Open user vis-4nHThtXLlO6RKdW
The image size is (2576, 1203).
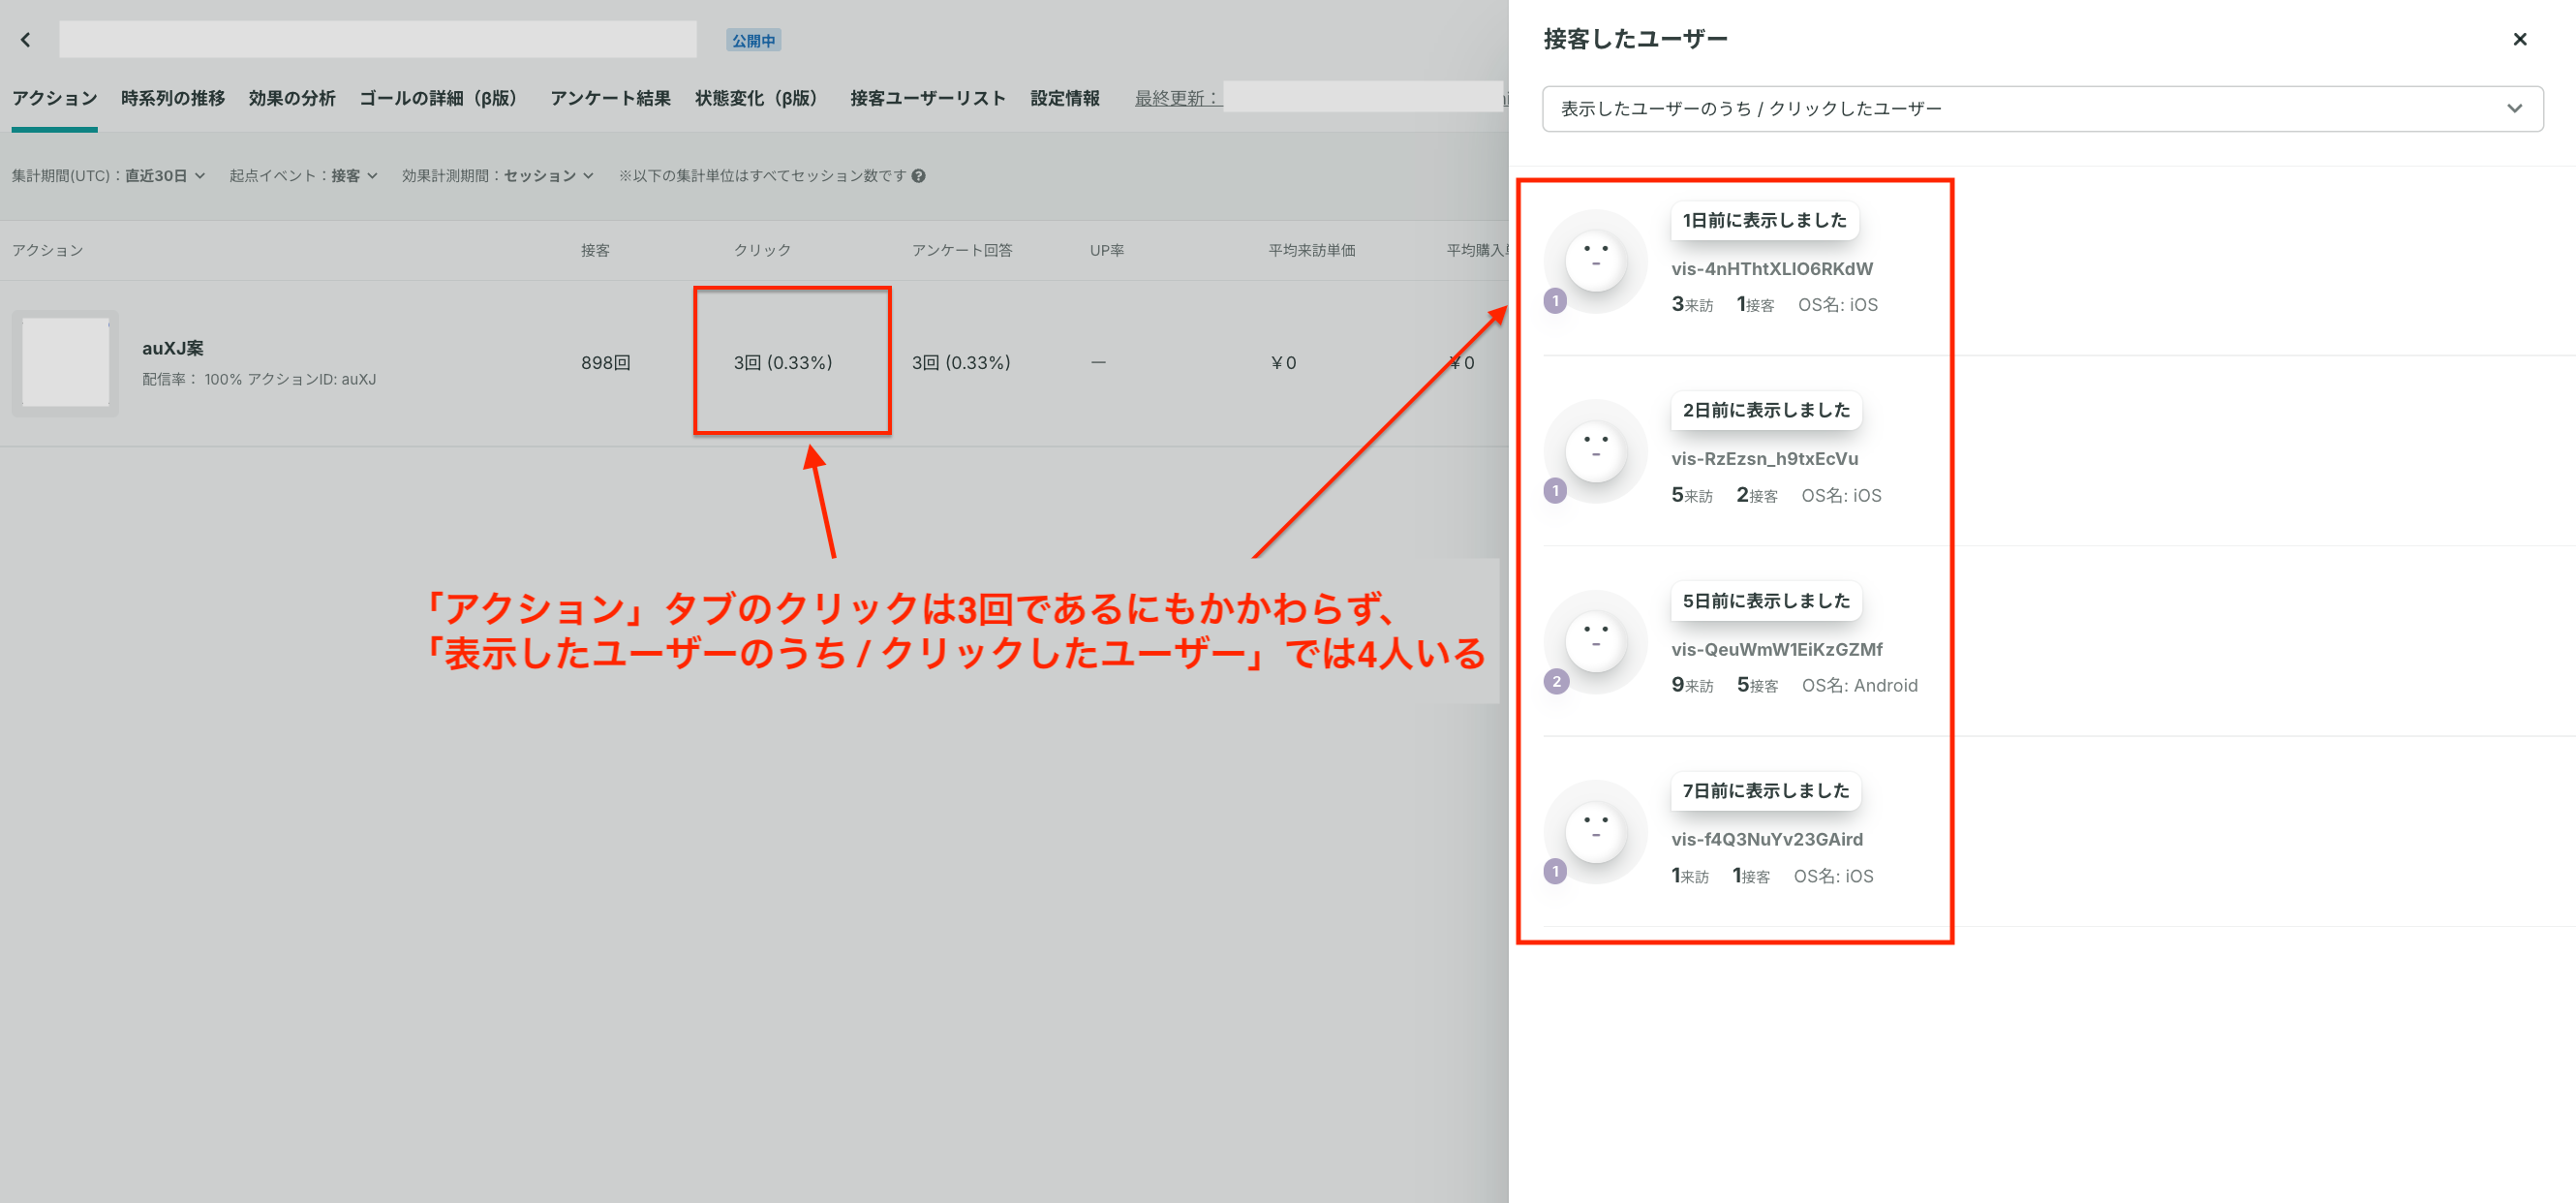(x=1772, y=269)
